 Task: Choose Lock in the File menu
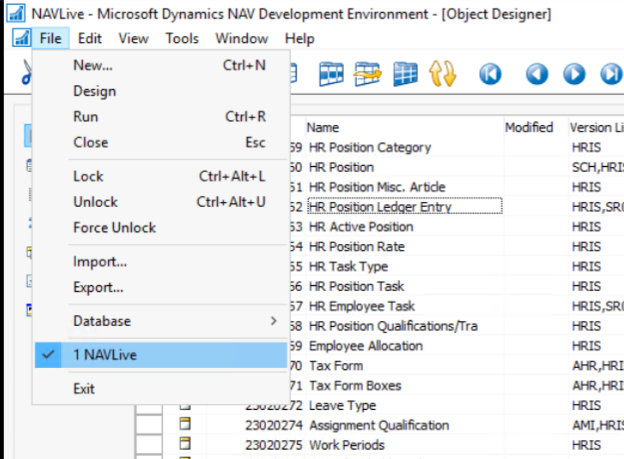pyautogui.click(x=161, y=176)
